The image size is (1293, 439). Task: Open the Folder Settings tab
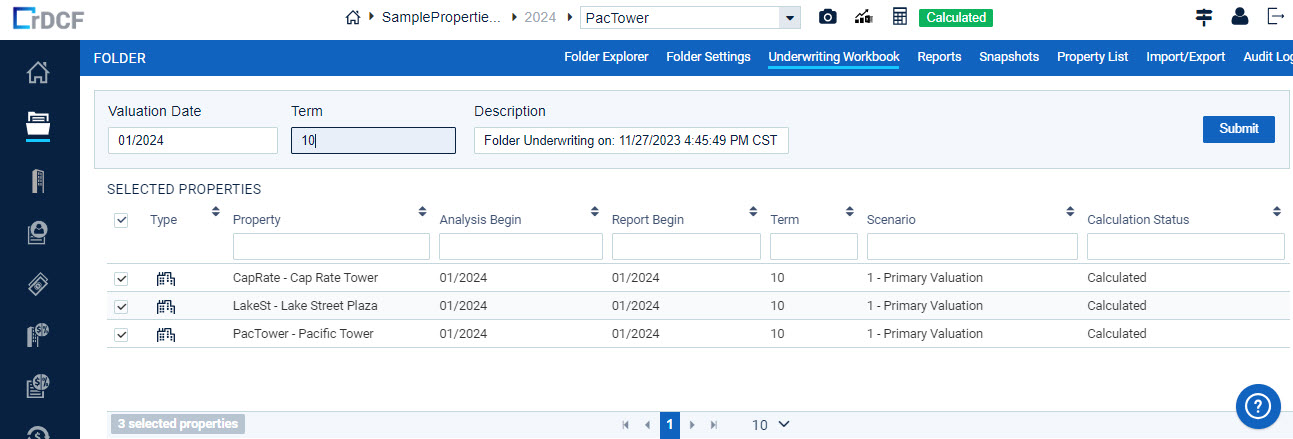708,57
